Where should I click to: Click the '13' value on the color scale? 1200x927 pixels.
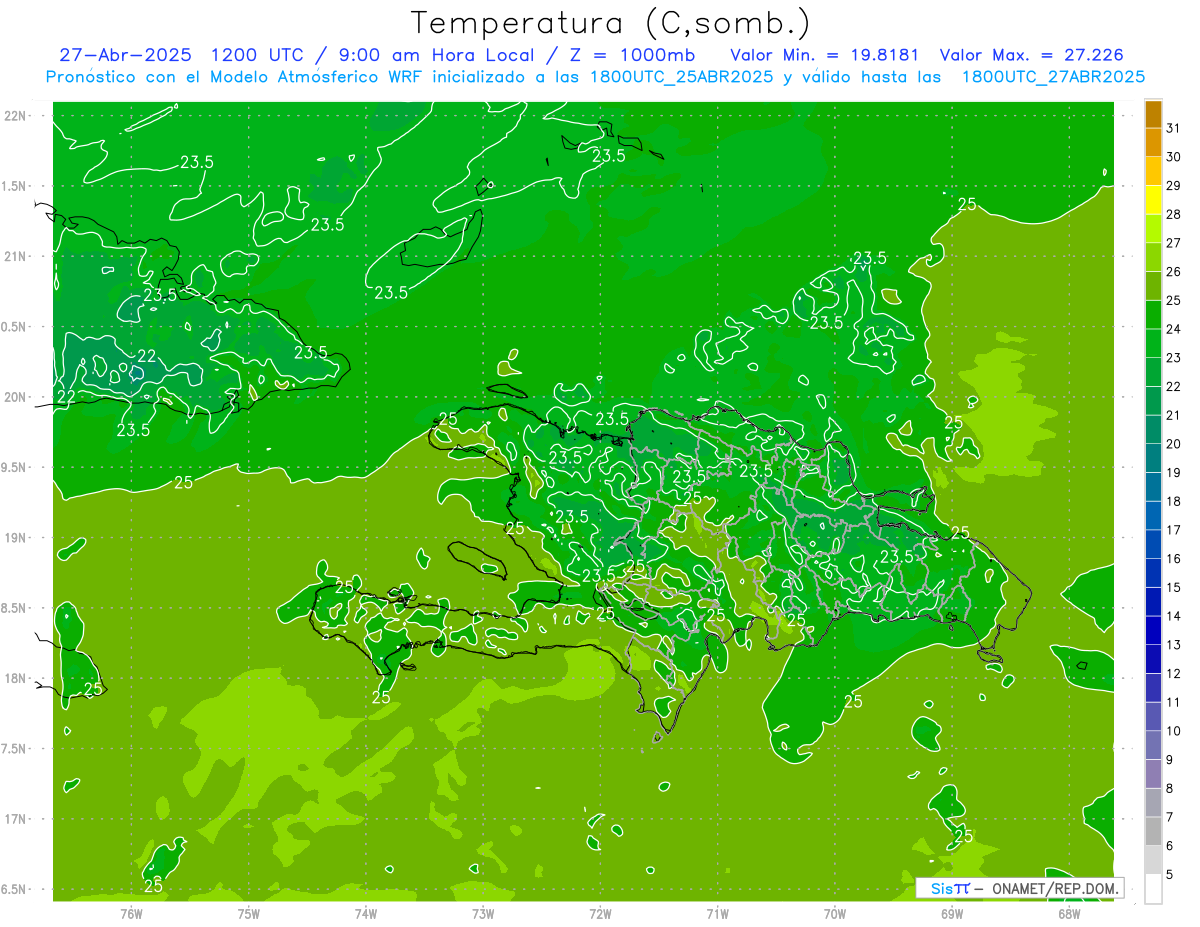click(1174, 645)
